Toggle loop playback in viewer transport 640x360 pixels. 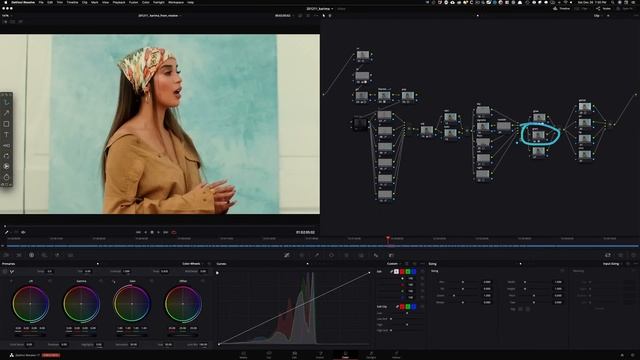coord(173,232)
